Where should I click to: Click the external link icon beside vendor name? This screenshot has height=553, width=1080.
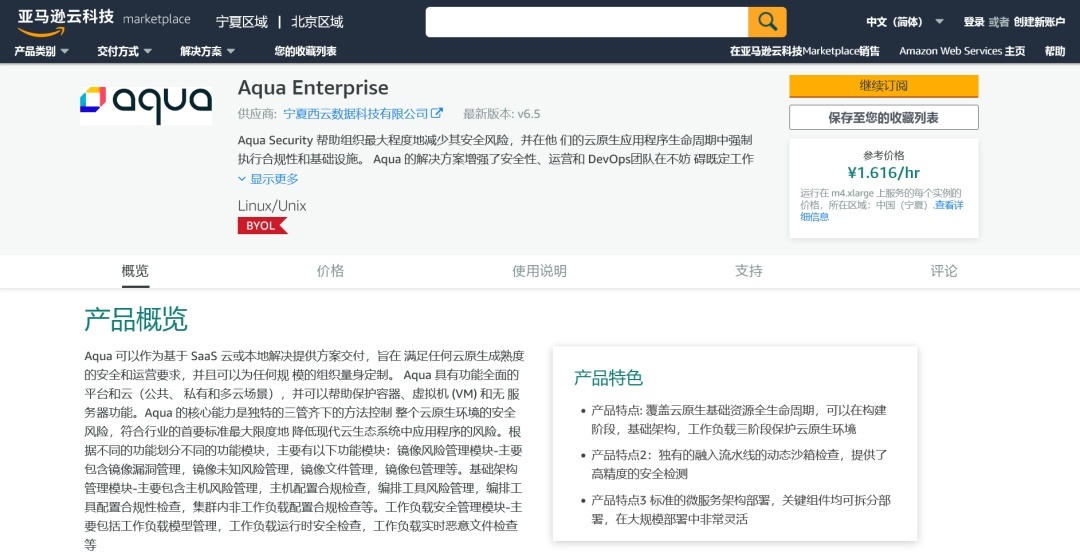pyautogui.click(x=437, y=113)
